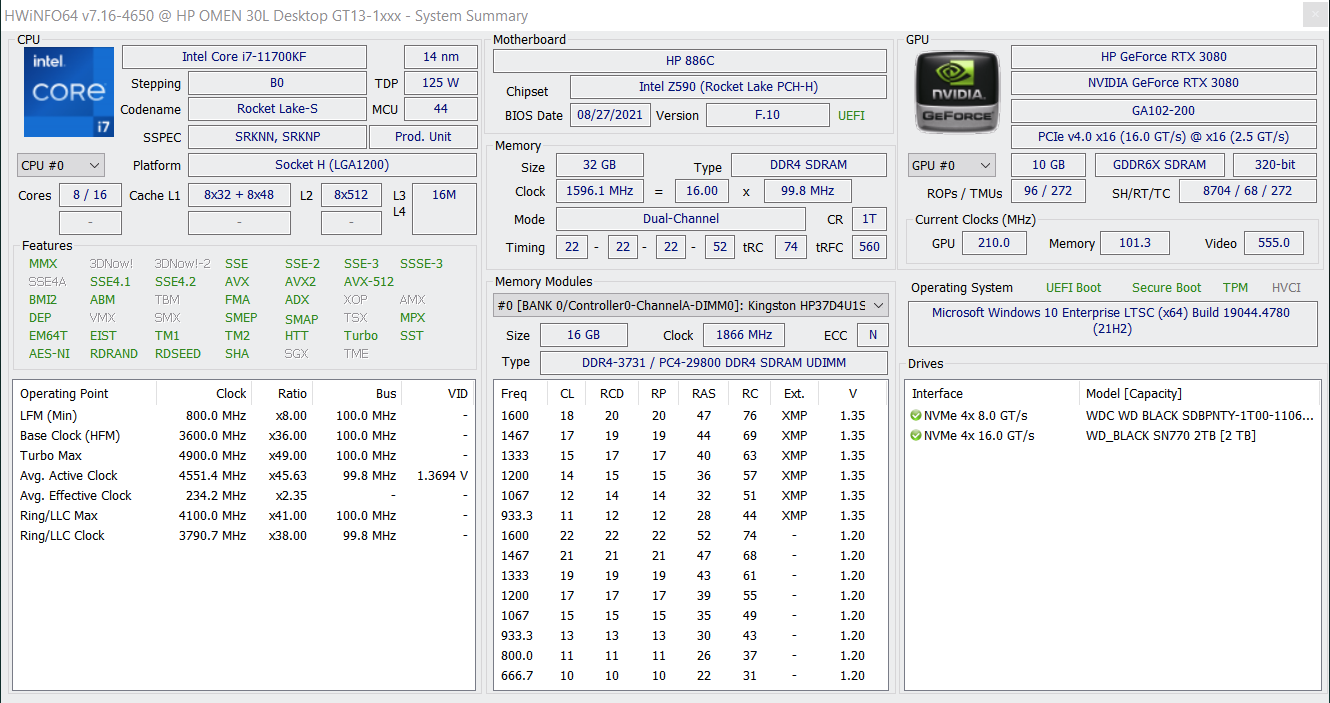
Task: Click the AVX-512 feature label
Action: [369, 281]
